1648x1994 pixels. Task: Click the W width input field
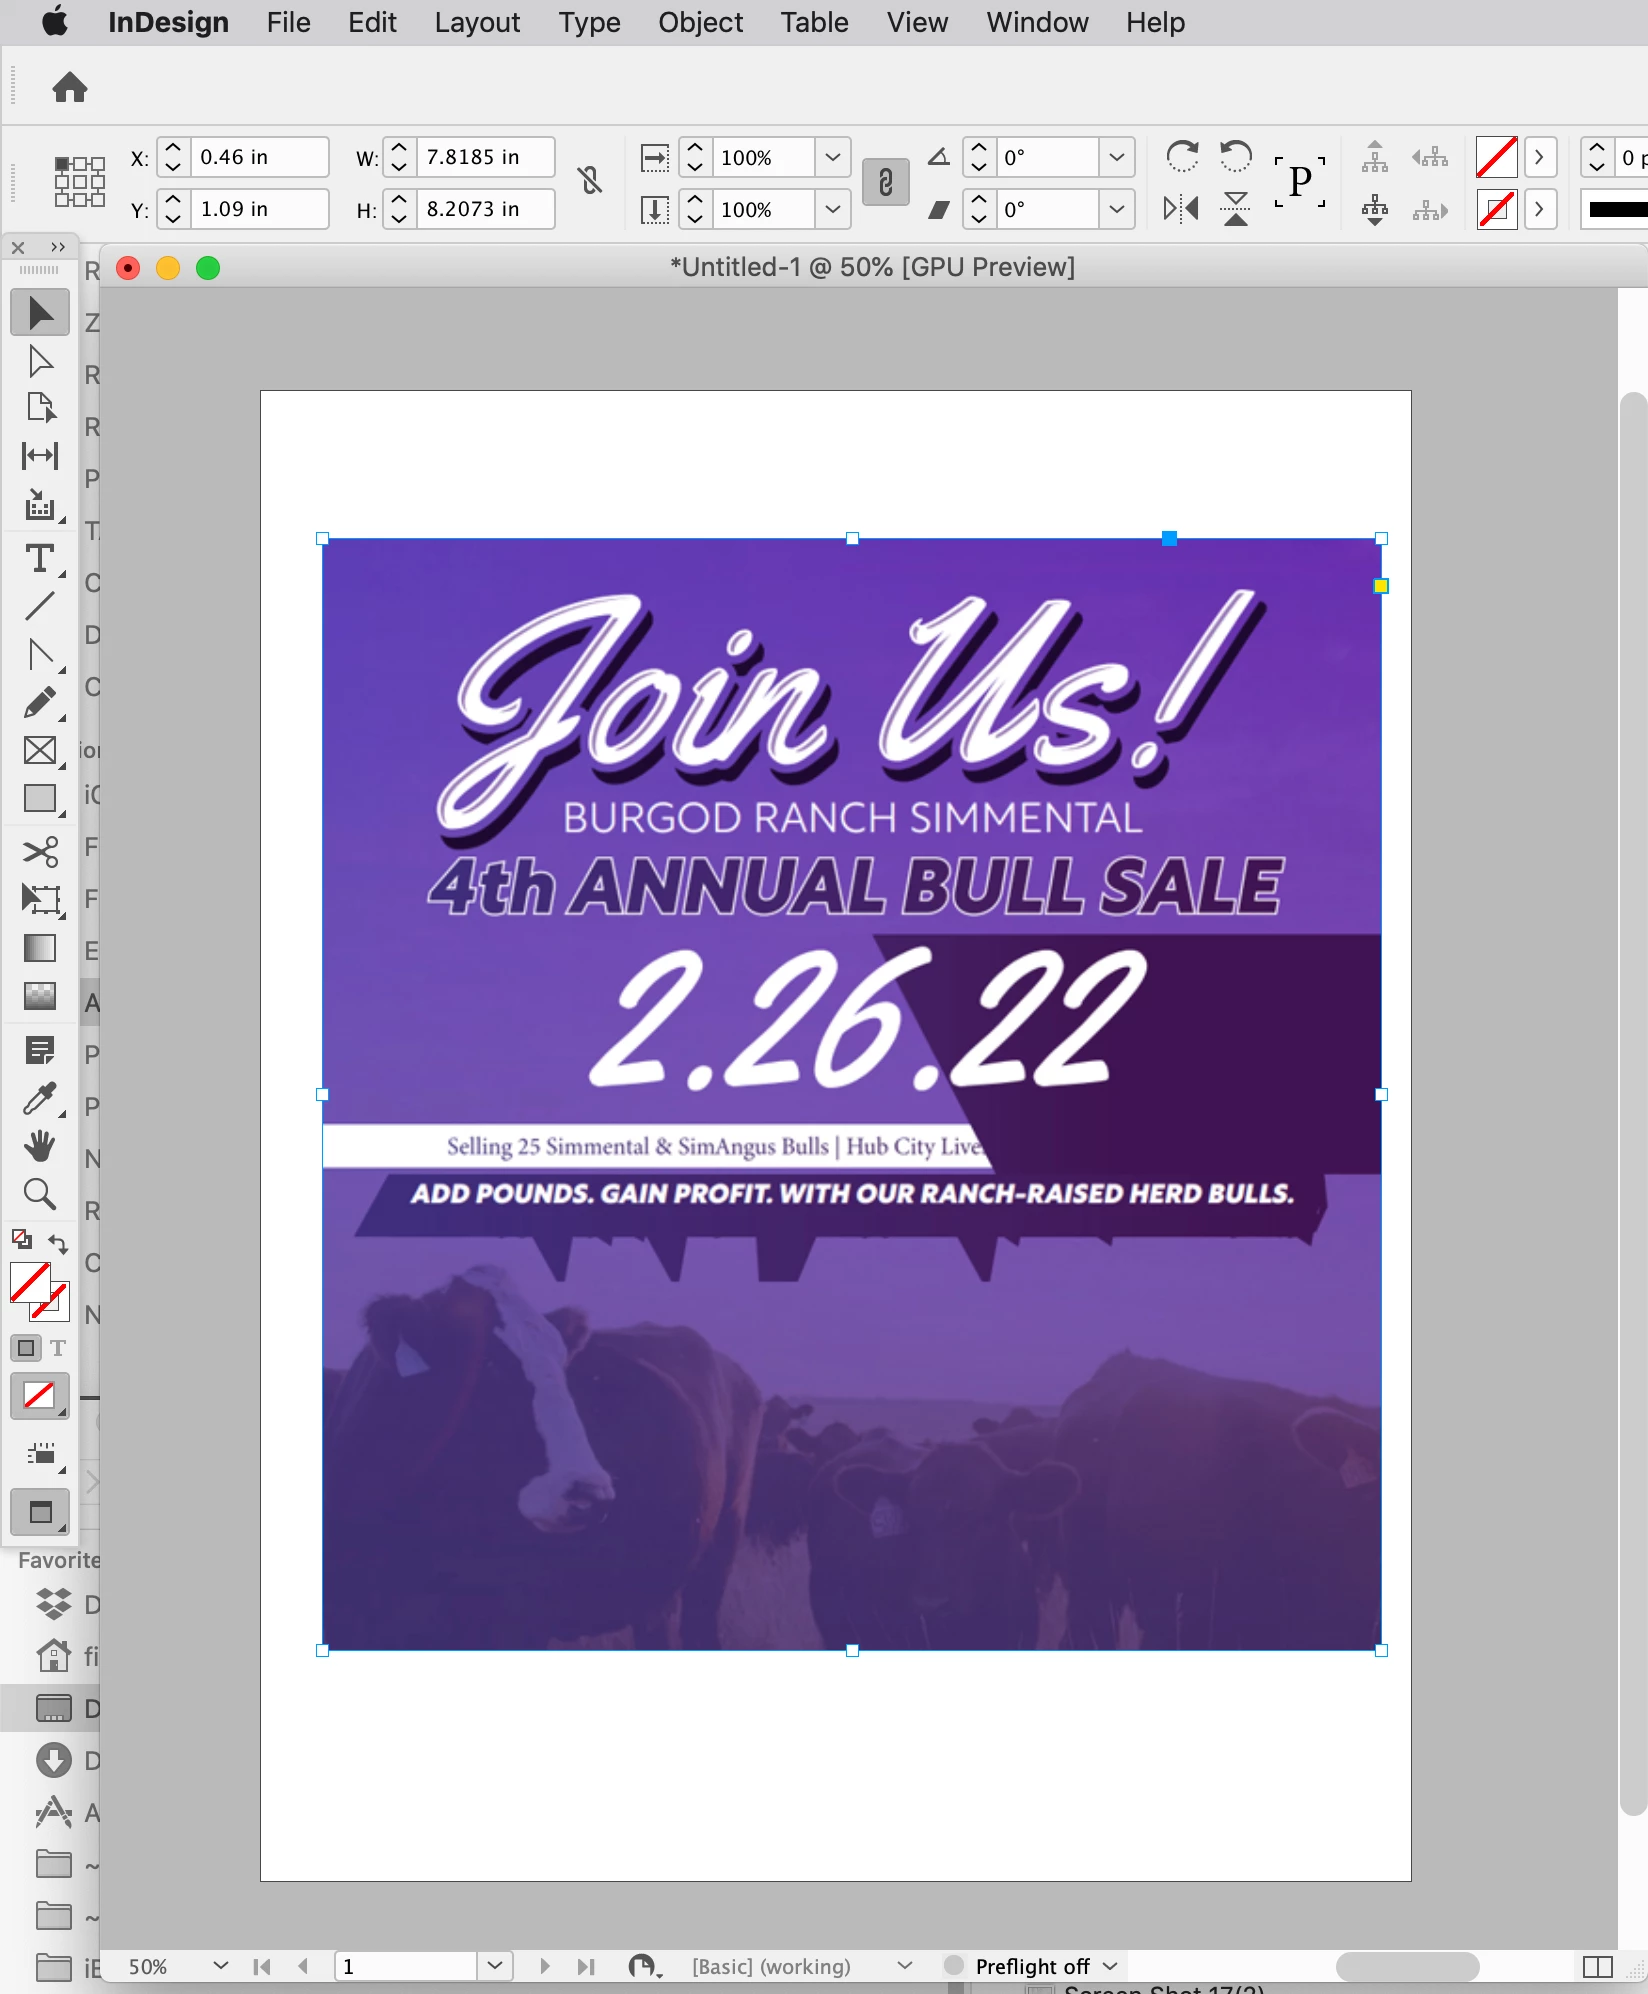click(485, 157)
